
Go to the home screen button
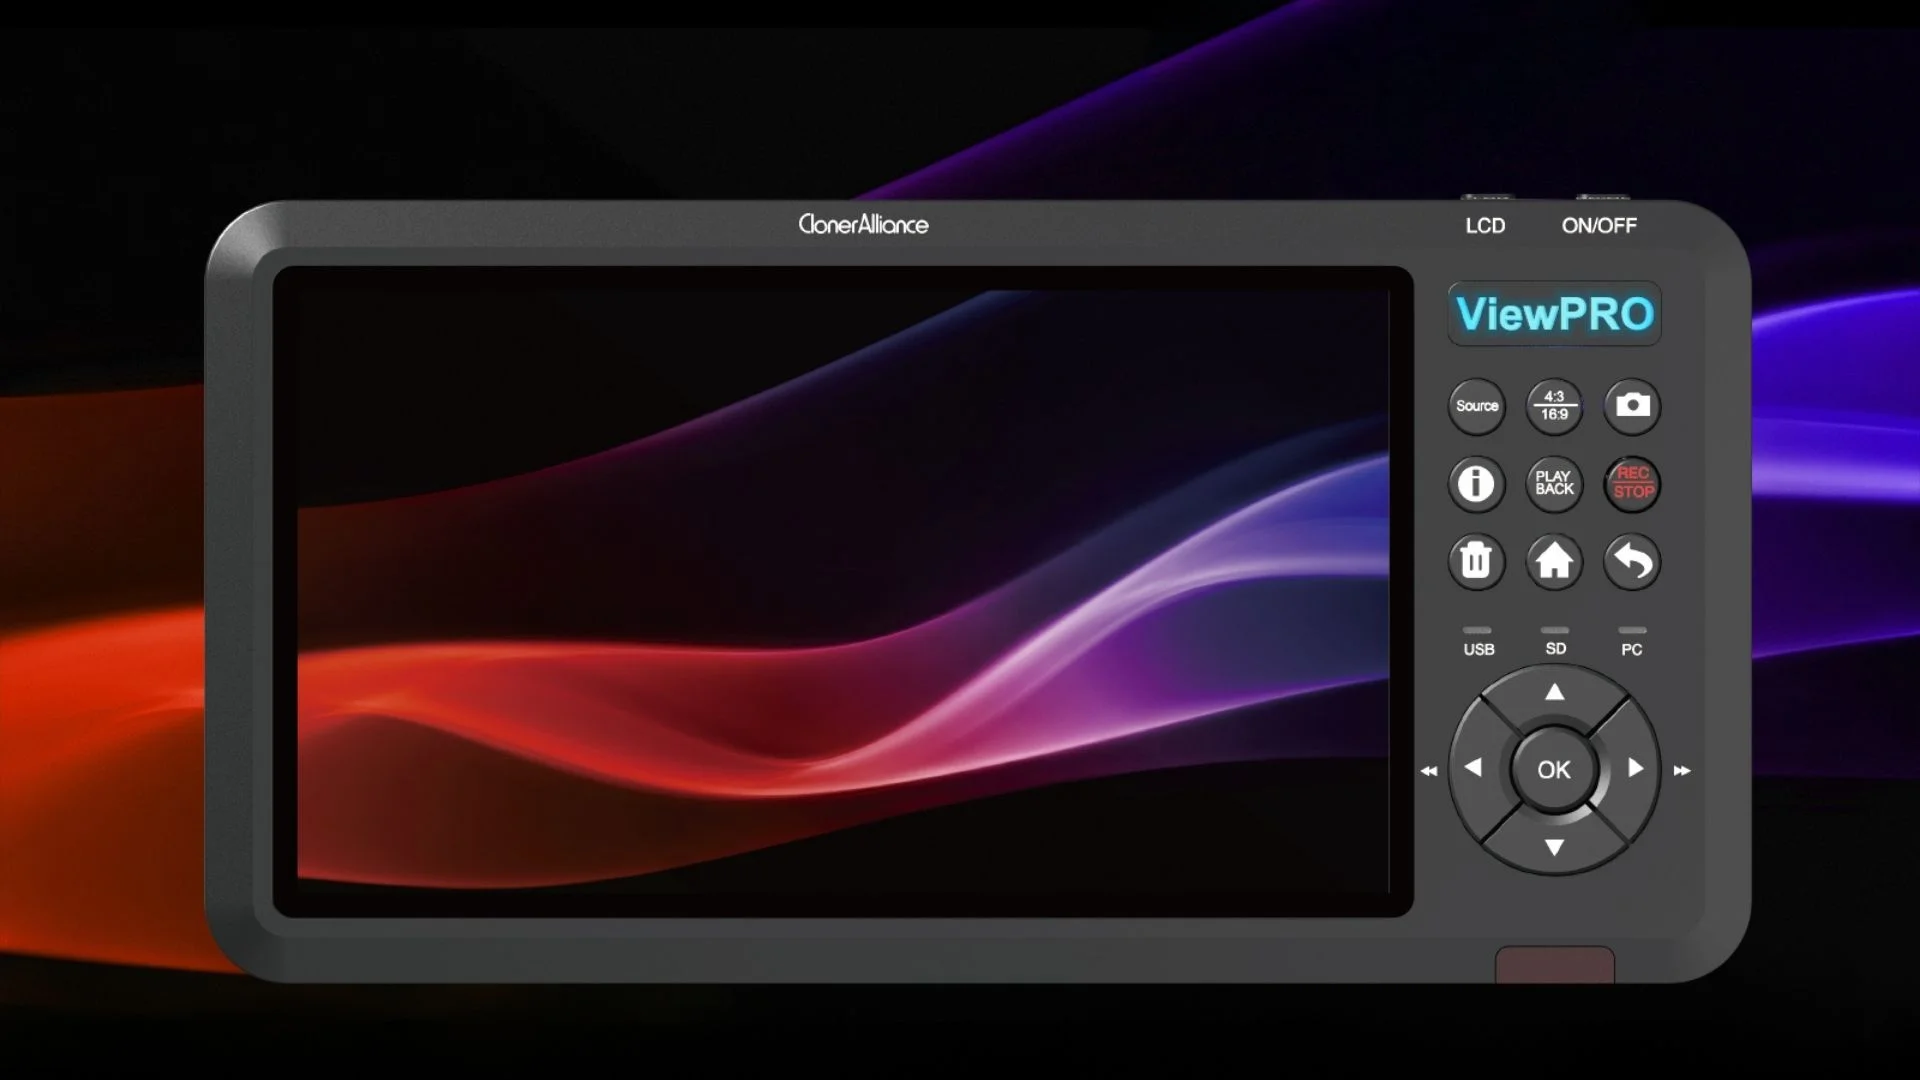[x=1554, y=562]
